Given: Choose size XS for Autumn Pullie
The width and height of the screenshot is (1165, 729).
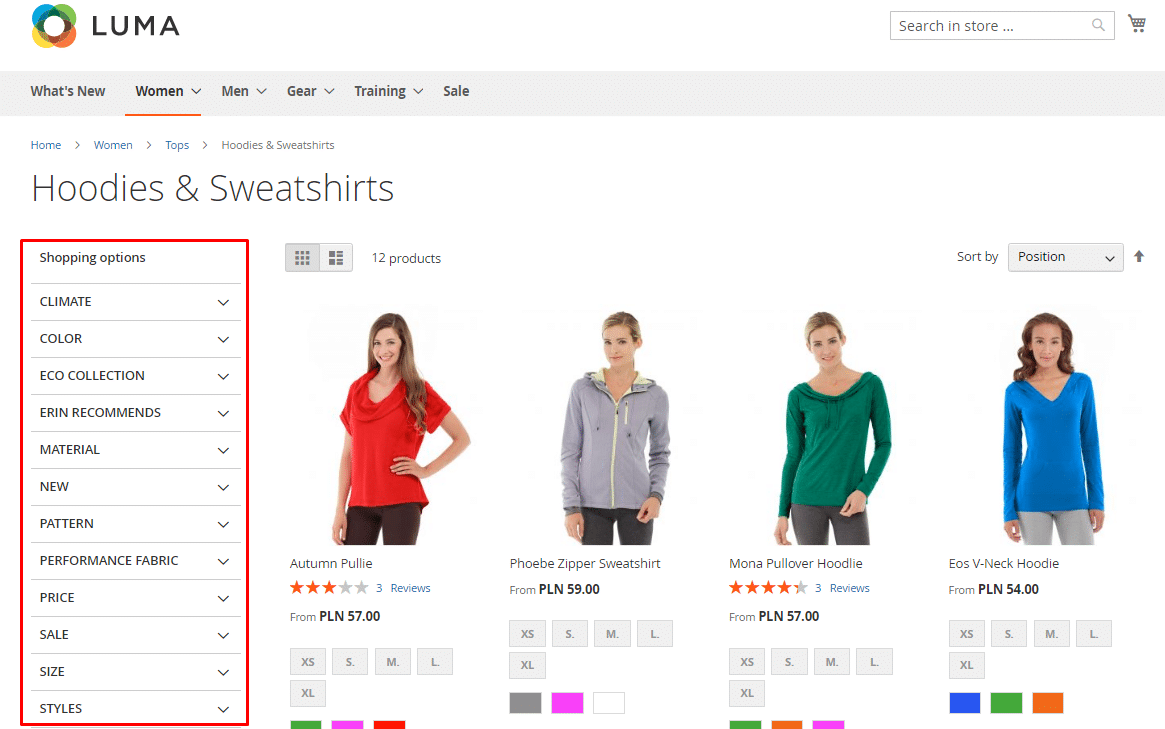Looking at the screenshot, I should [308, 661].
